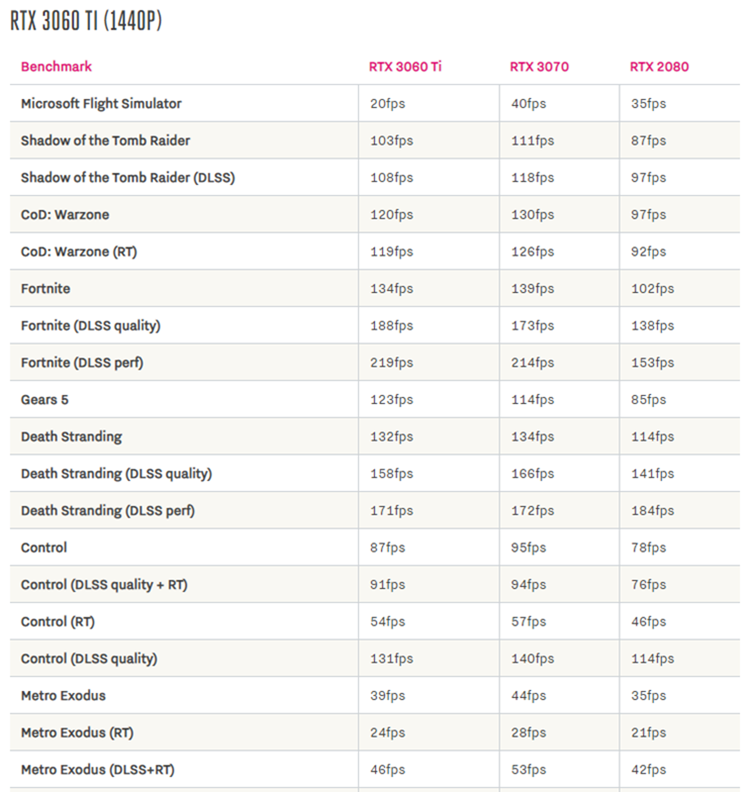Screen dimensions: 752x792
Task: Click the 20fps Microsoft Flight Simulator value
Action: pos(387,104)
